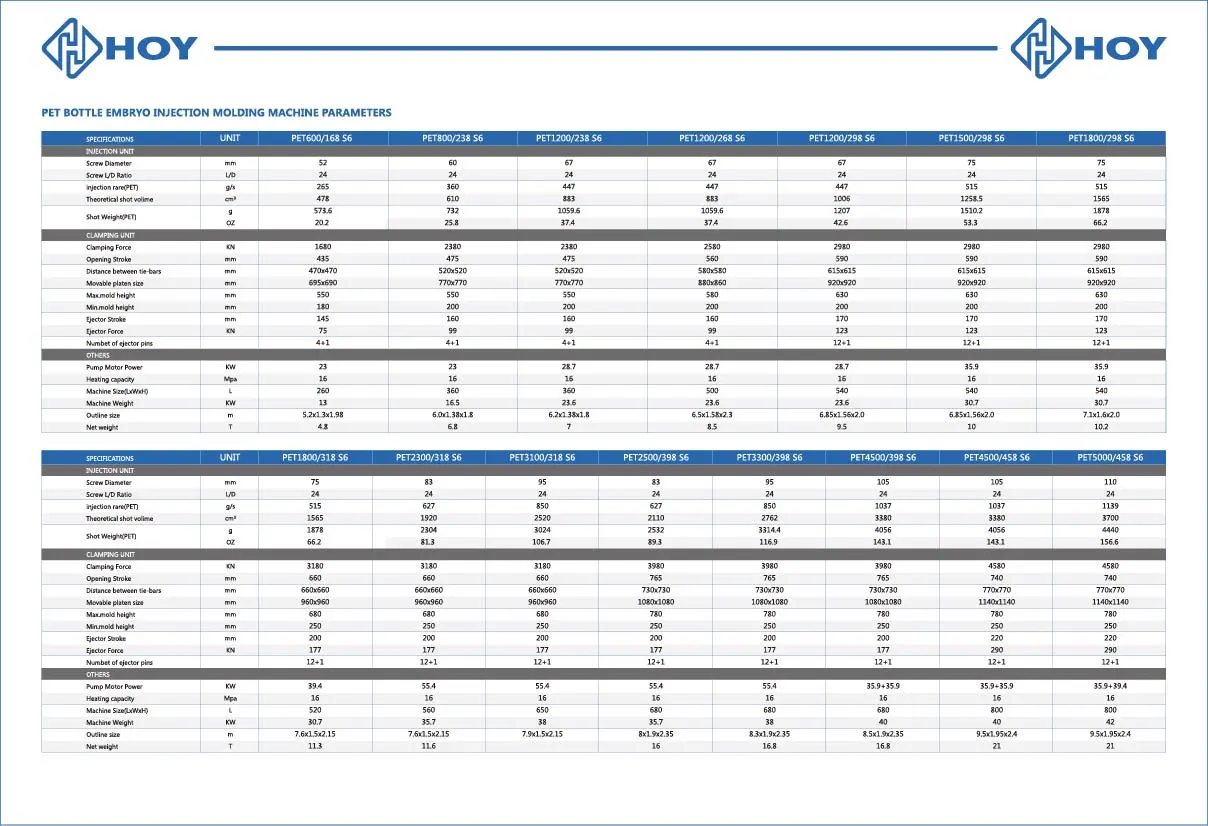Viewport: 1208px width, 826px height.
Task: Click the clamping force value 1680
Action: point(323,247)
